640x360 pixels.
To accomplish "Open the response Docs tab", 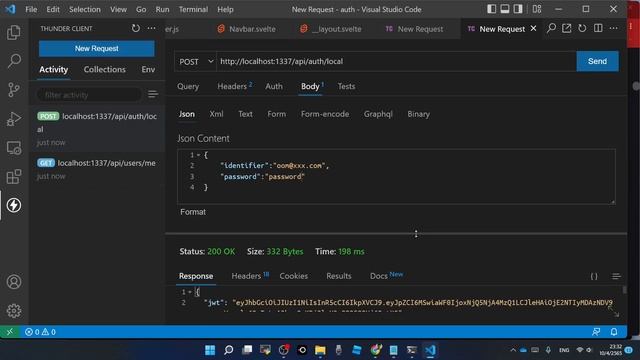I will [386, 276].
